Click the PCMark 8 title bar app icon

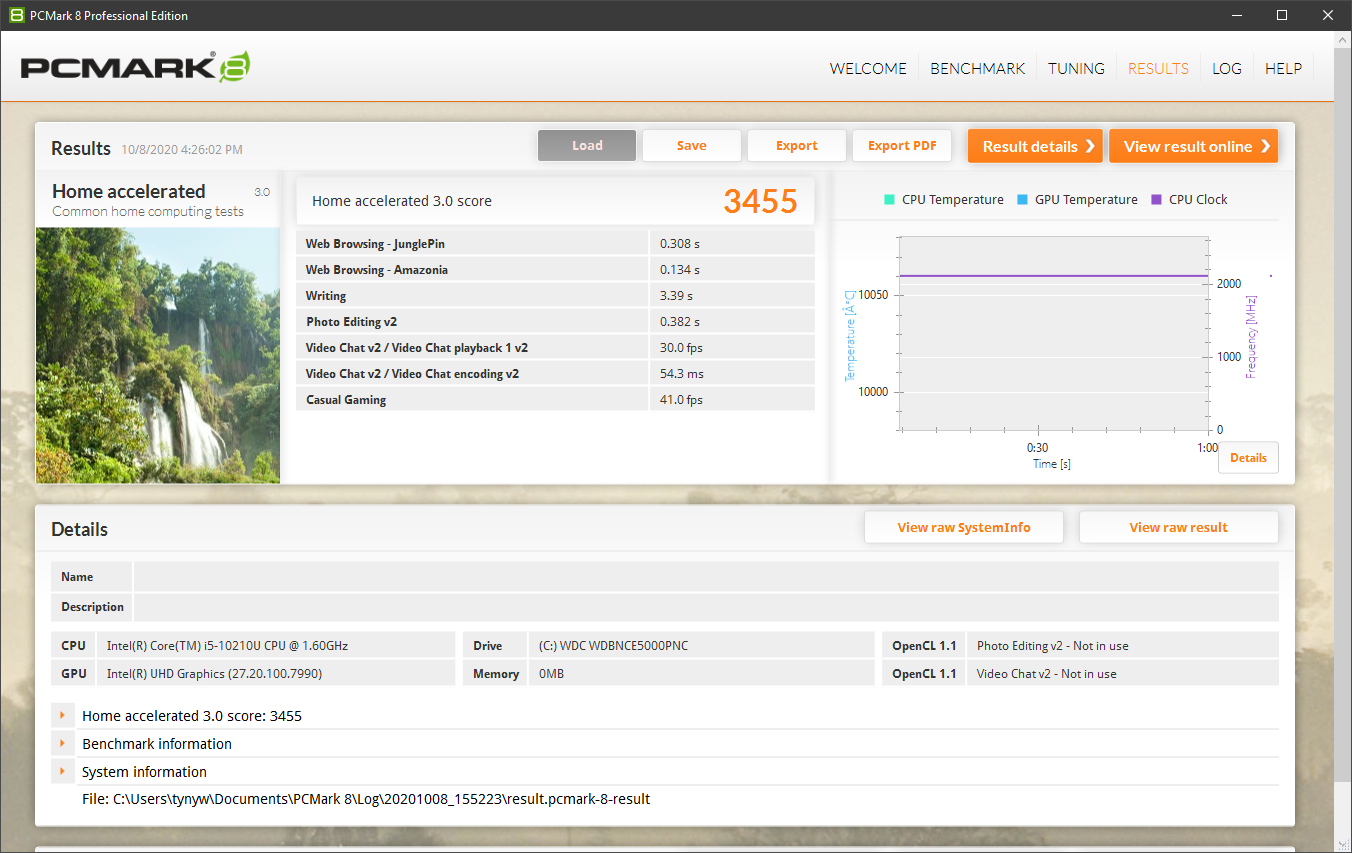tap(16, 15)
